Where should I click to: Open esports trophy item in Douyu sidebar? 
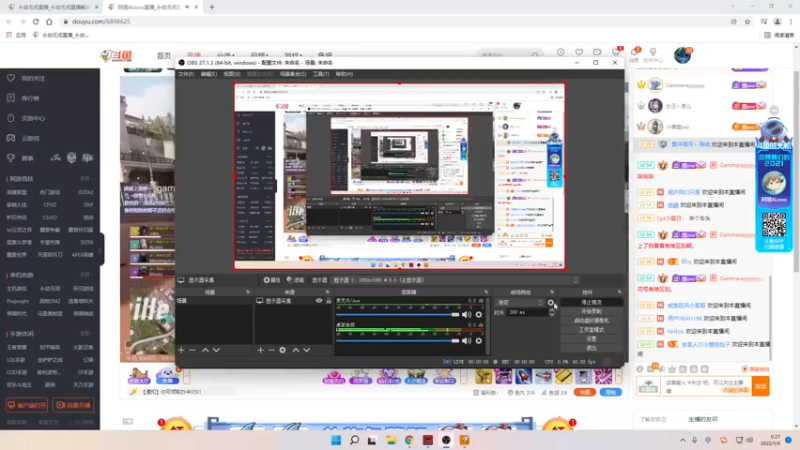point(20,158)
